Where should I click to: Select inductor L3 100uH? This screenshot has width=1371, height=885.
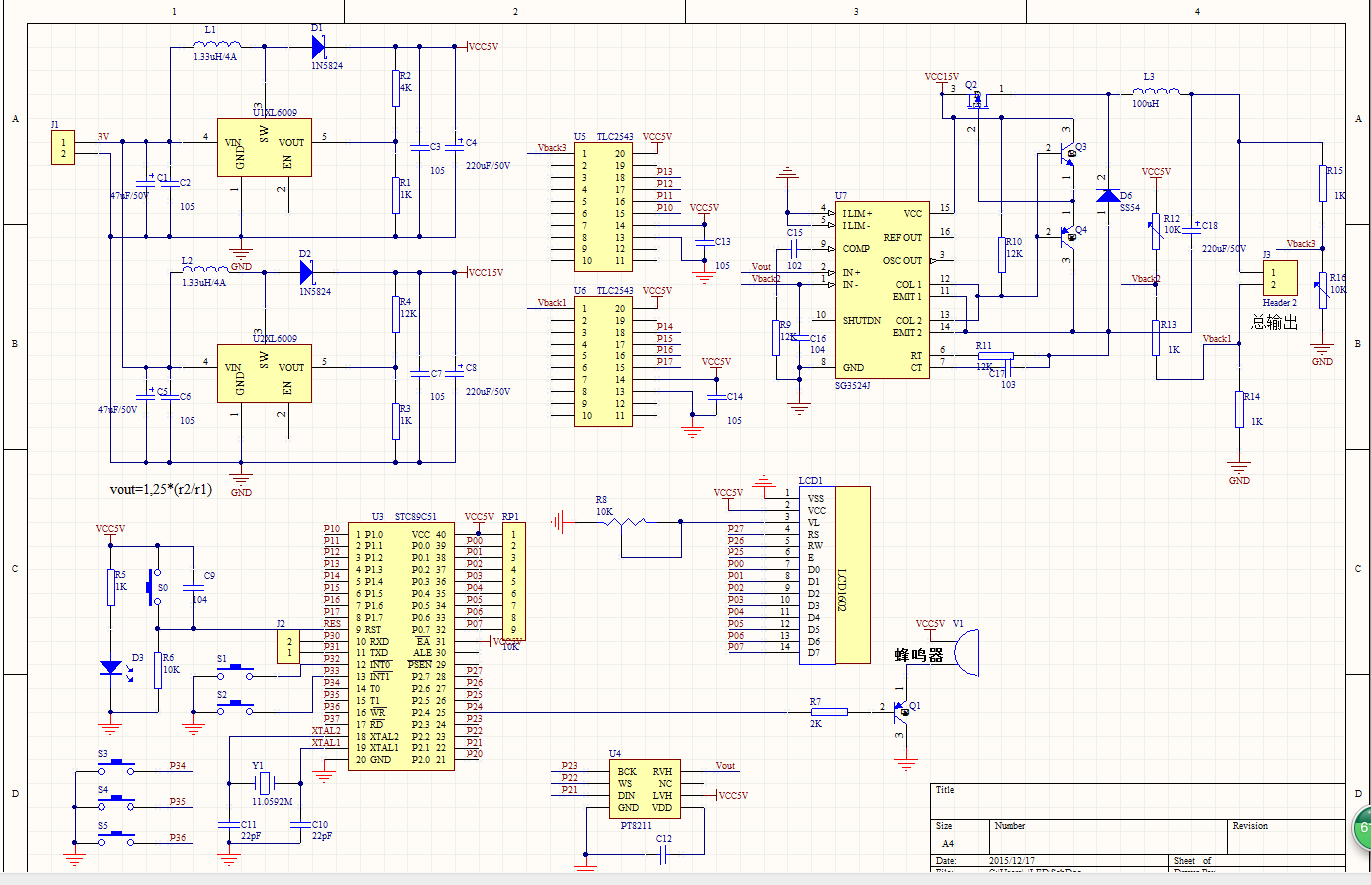(1156, 90)
